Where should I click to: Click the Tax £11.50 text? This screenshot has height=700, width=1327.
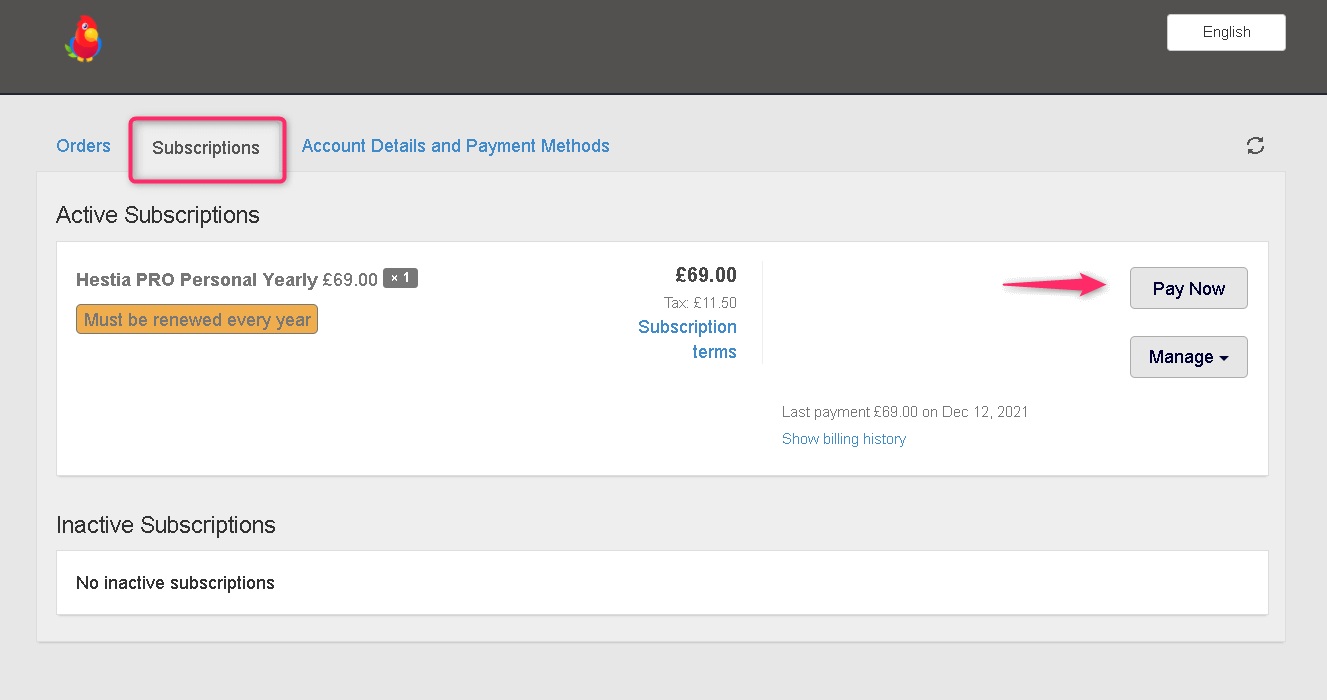pos(700,303)
